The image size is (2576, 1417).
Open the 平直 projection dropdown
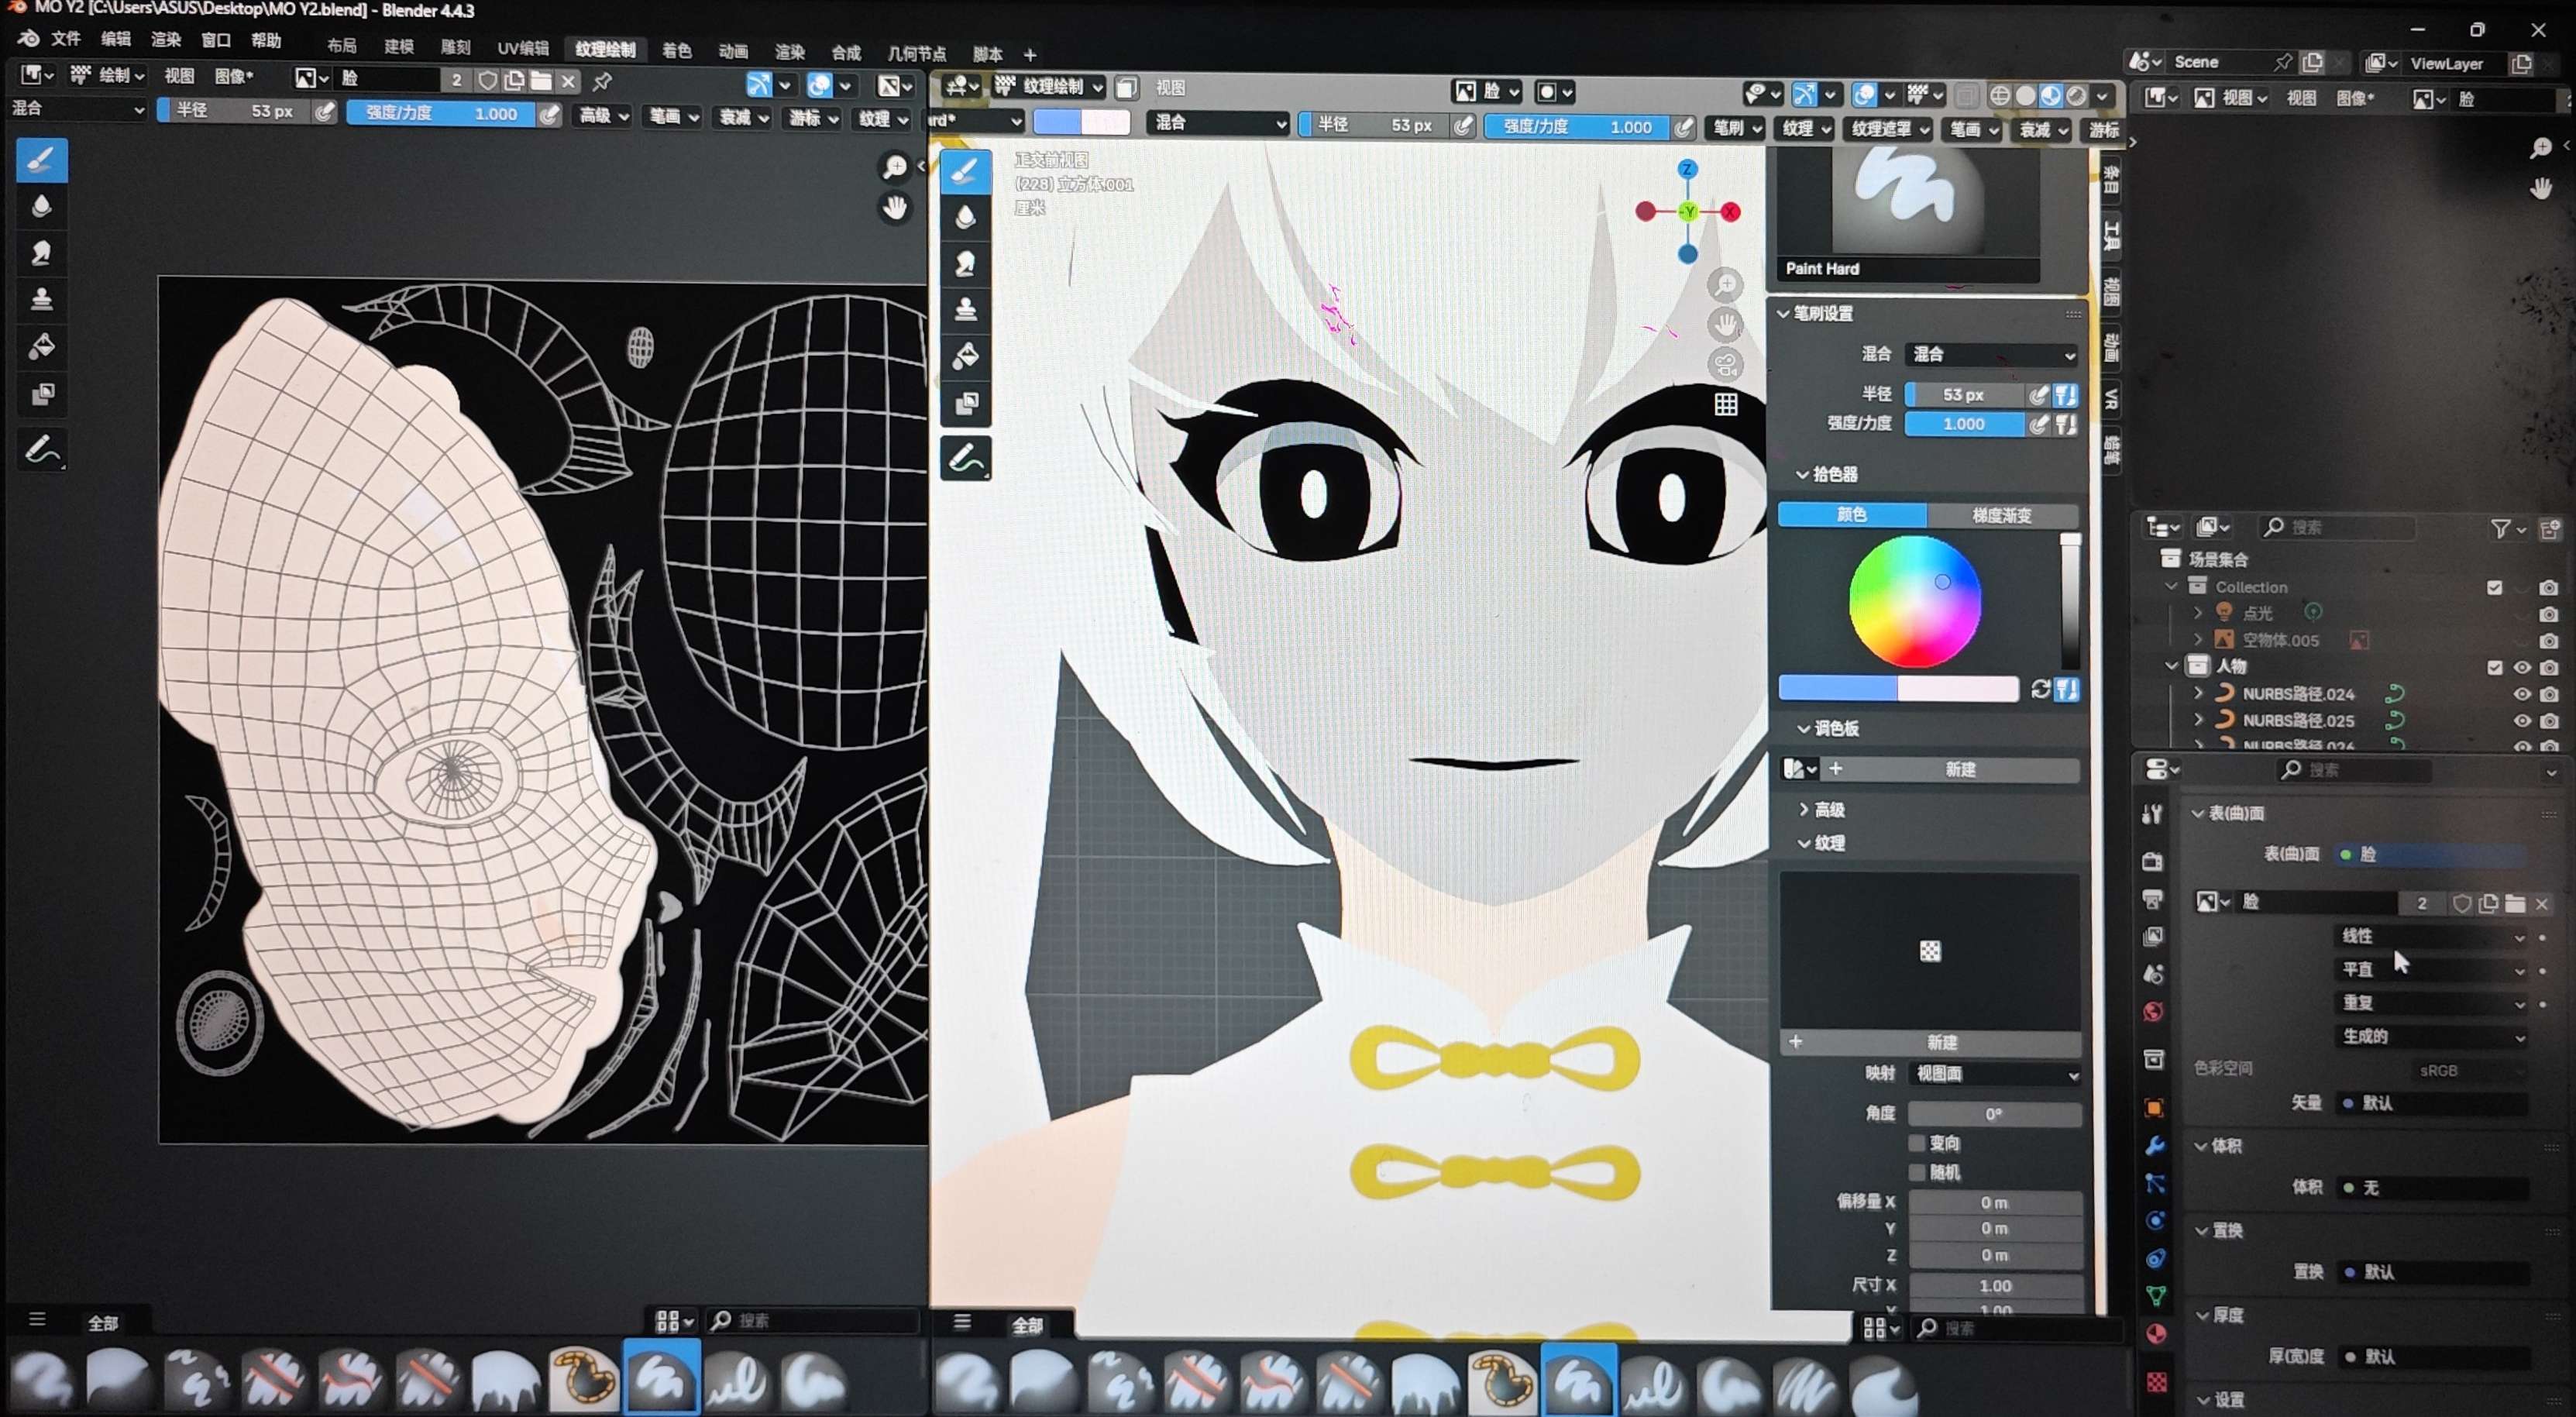pos(2432,969)
